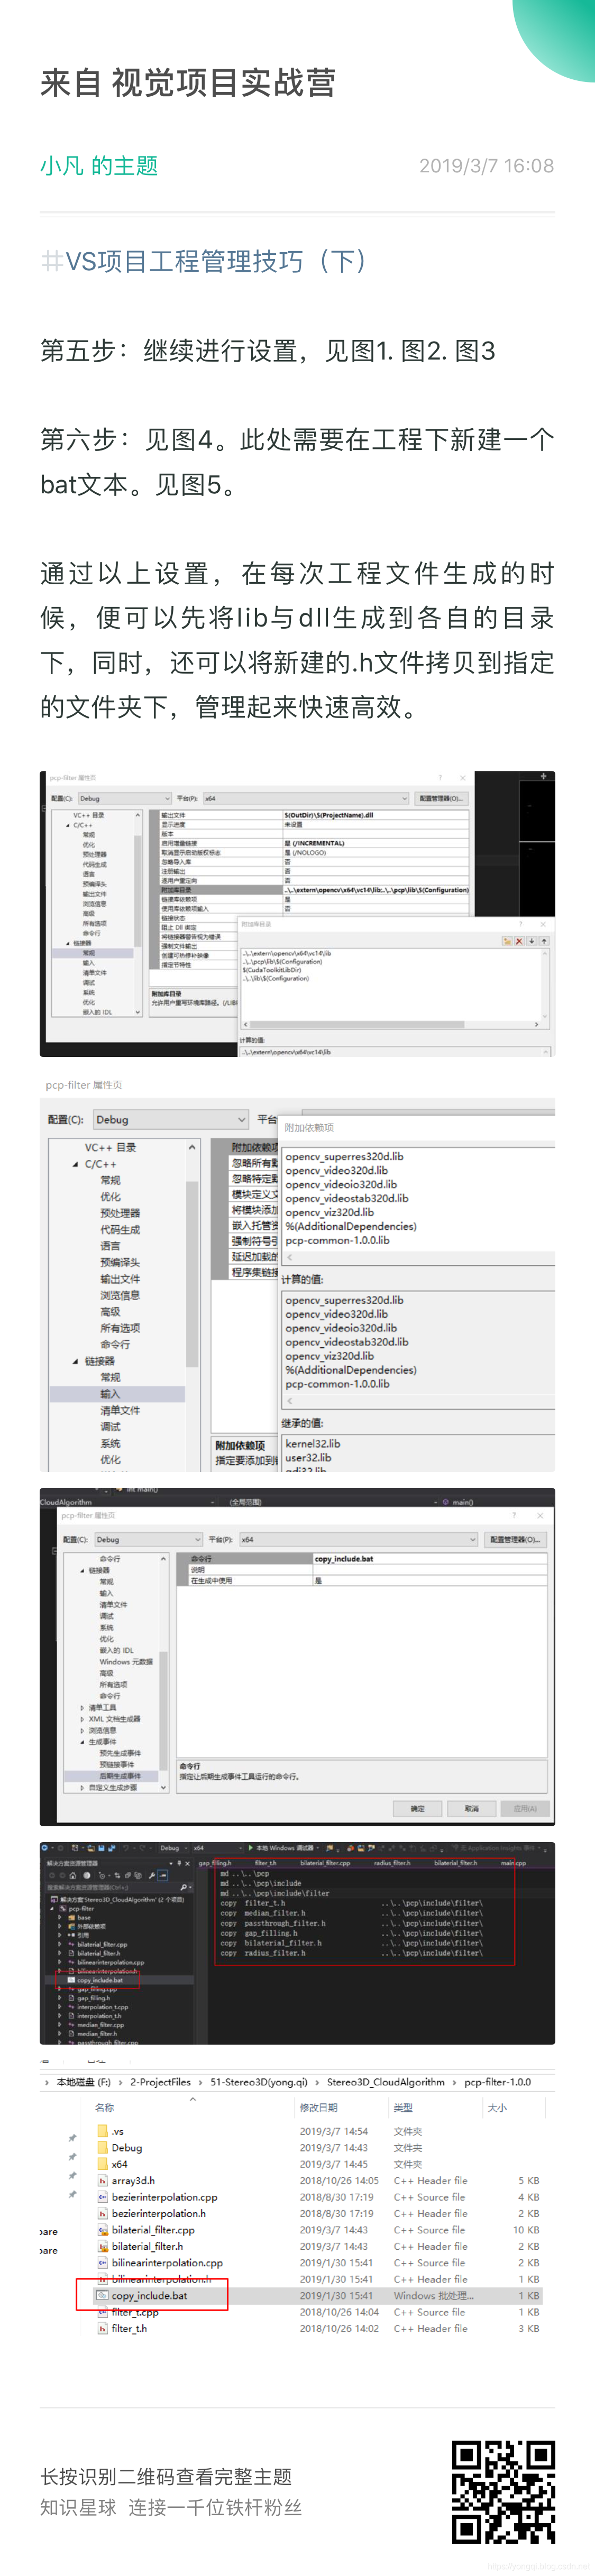Viewport: 595px width, 2576px height.
Task: Open 配置 Debug dropdown in post-build event dialog
Action: [x=149, y=1539]
